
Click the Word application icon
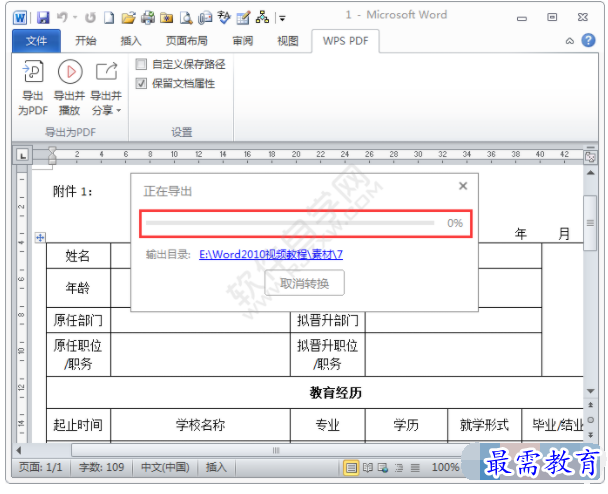[20, 17]
